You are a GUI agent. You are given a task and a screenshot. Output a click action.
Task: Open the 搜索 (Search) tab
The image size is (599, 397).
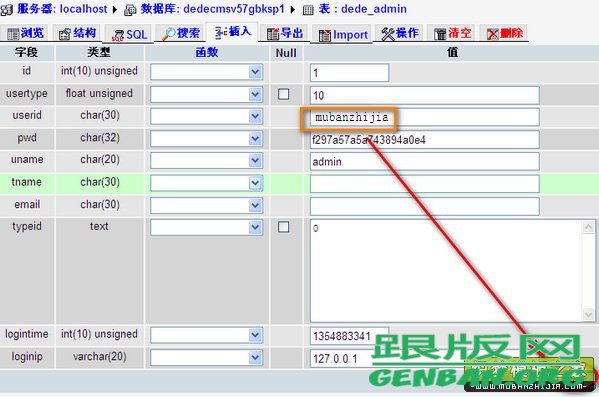point(180,34)
